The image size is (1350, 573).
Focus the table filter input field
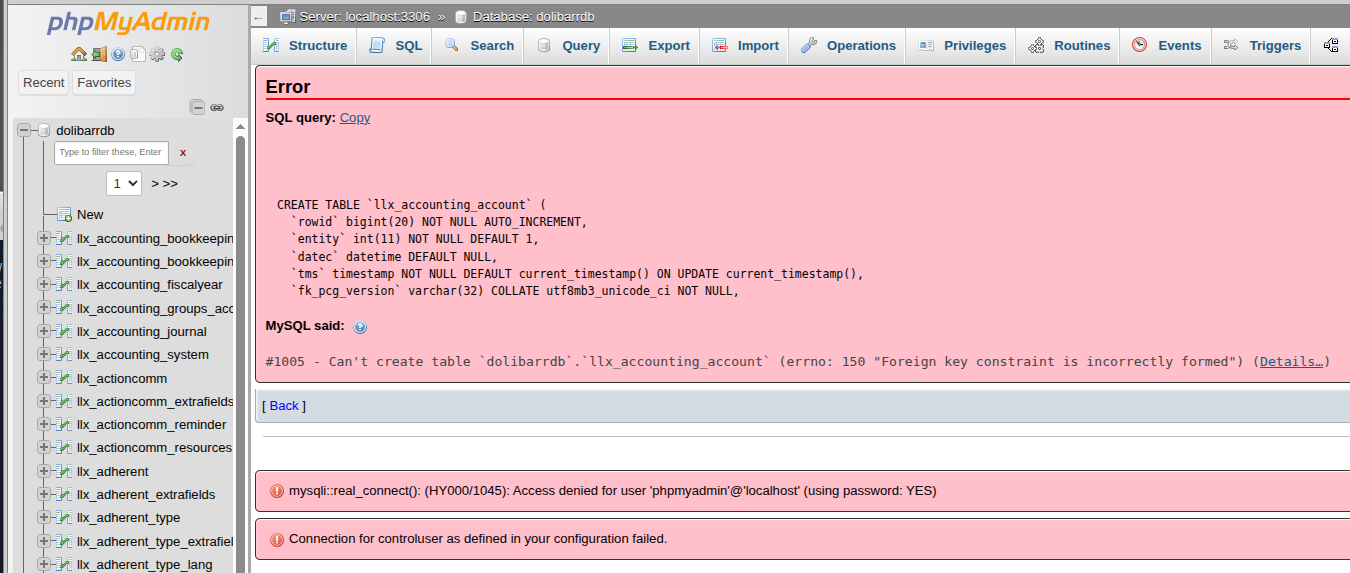click(111, 152)
